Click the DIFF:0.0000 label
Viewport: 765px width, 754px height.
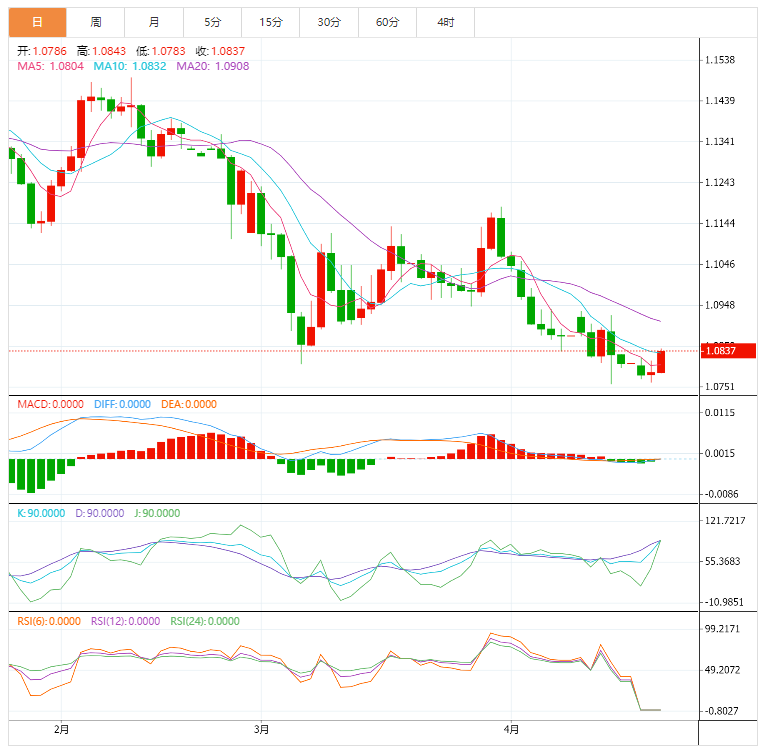(122, 404)
